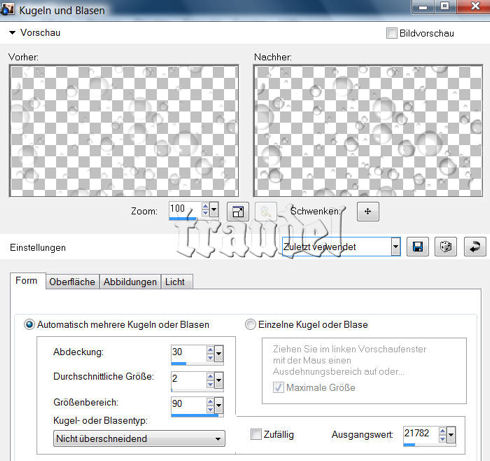Screen dimensions: 490x461
Task: Click the fit preview to window icon
Action: [238, 211]
